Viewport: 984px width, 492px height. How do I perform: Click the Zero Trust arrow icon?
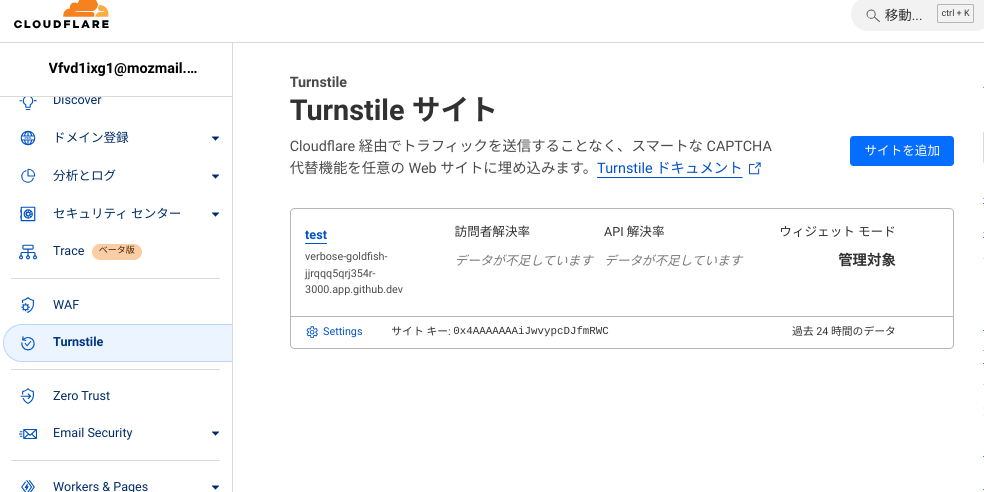[28, 396]
